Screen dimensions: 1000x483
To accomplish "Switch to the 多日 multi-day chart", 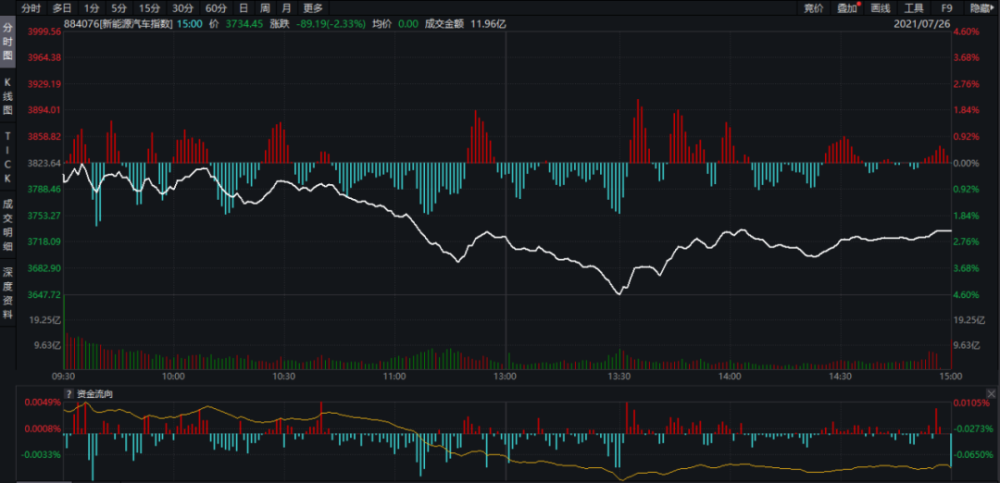I will pos(62,8).
